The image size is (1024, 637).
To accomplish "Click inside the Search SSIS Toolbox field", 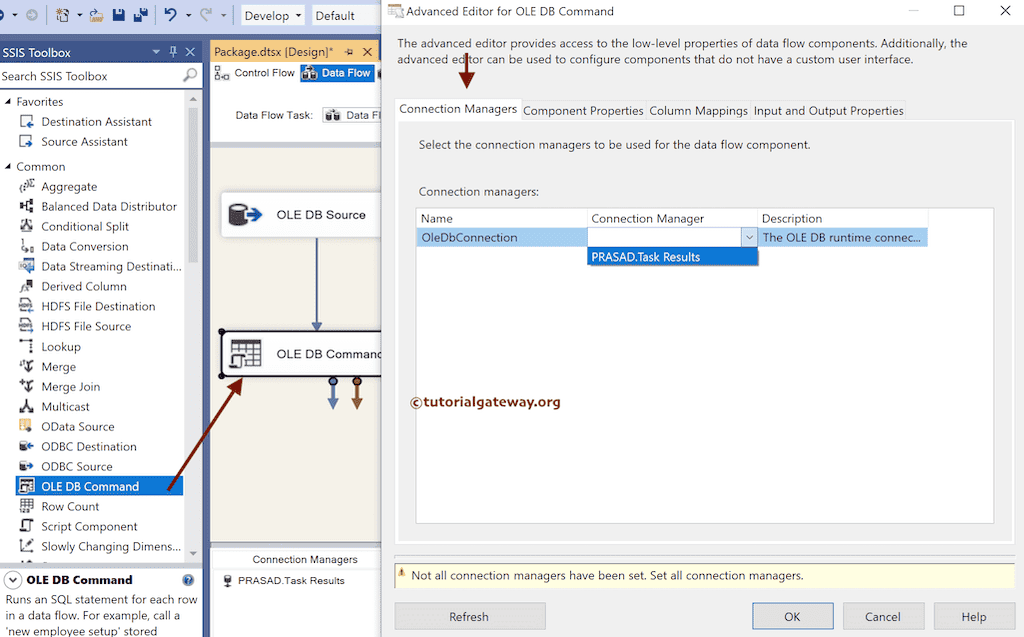I will [90, 75].
